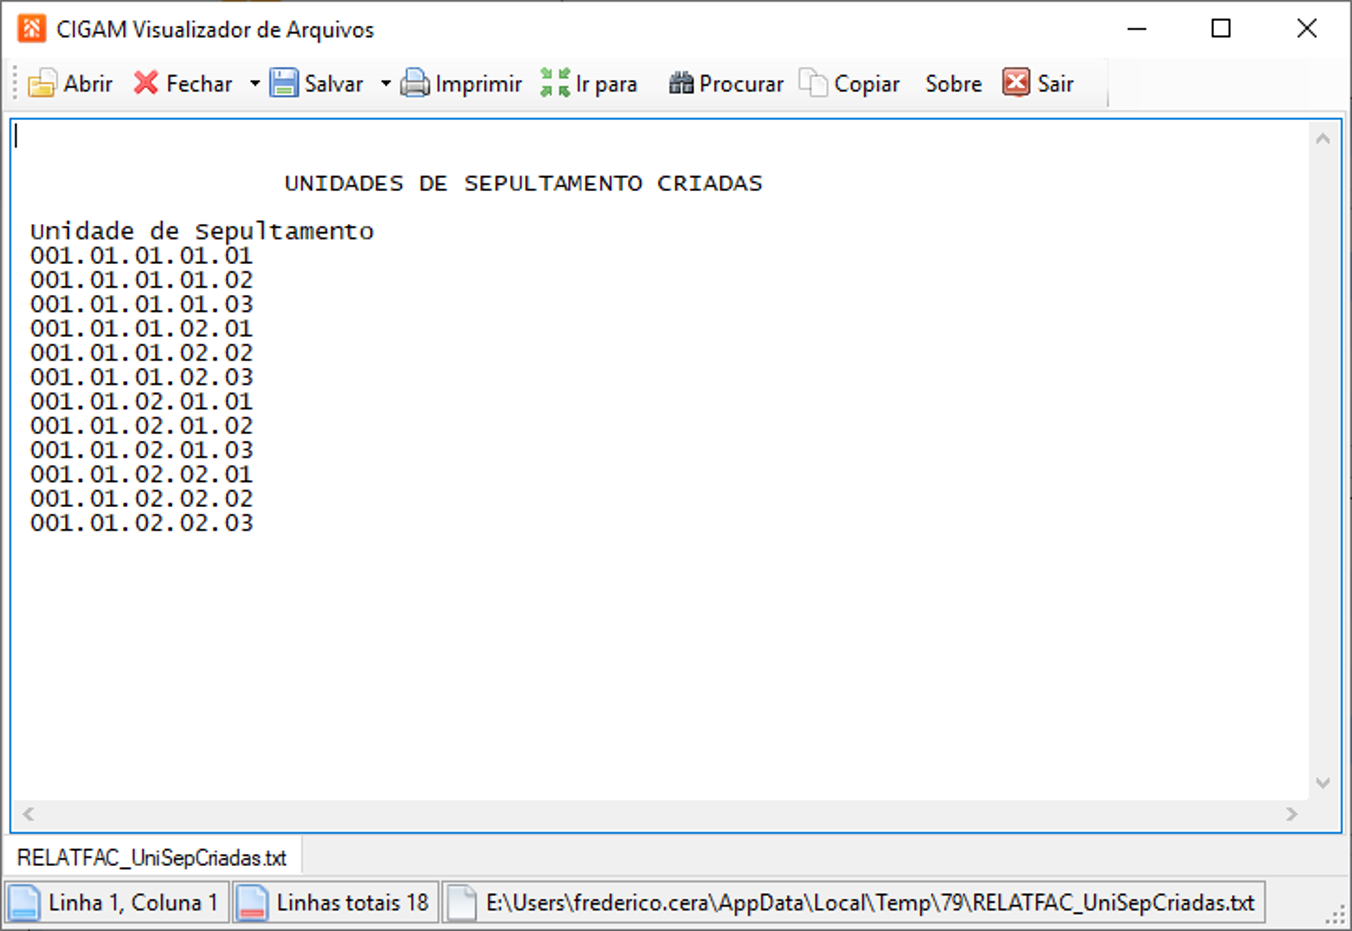Screen dimensions: 1352x931
Task: Expand the dropdown arrow next to Salvar
Action: click(x=385, y=84)
